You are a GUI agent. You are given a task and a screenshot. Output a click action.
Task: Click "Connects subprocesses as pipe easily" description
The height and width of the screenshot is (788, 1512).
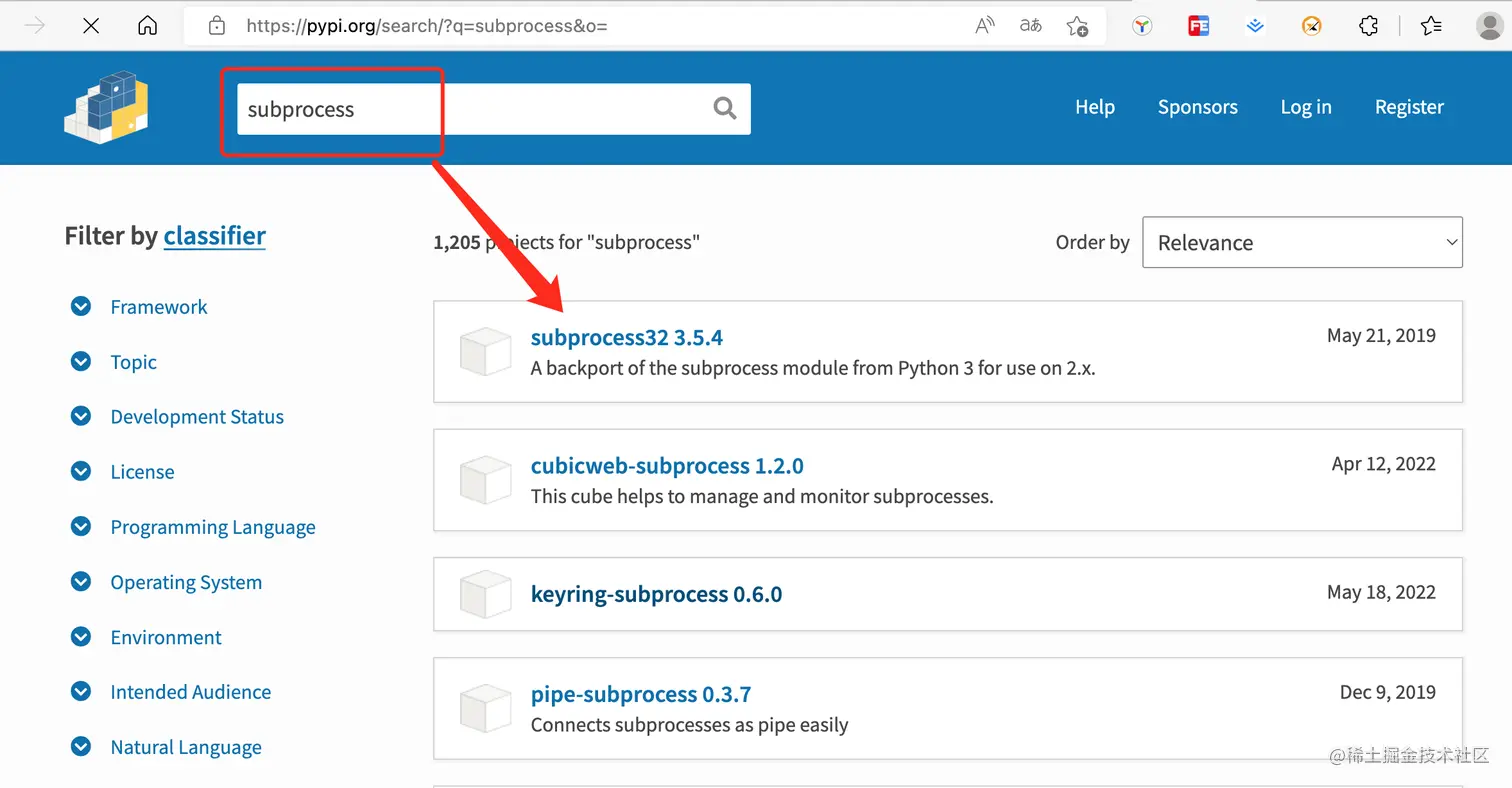(x=689, y=725)
